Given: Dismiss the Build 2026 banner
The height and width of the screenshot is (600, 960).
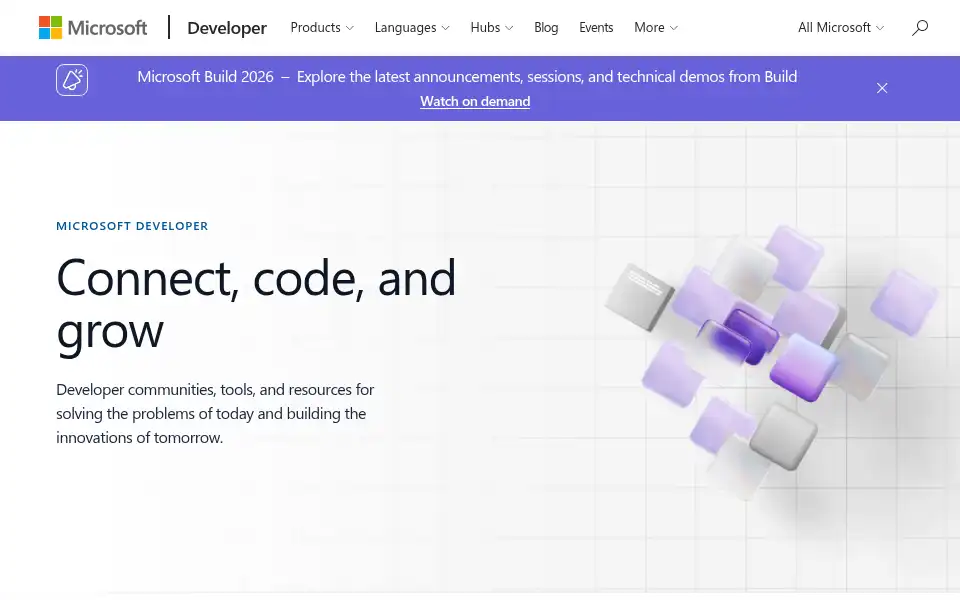Looking at the screenshot, I should click(882, 88).
